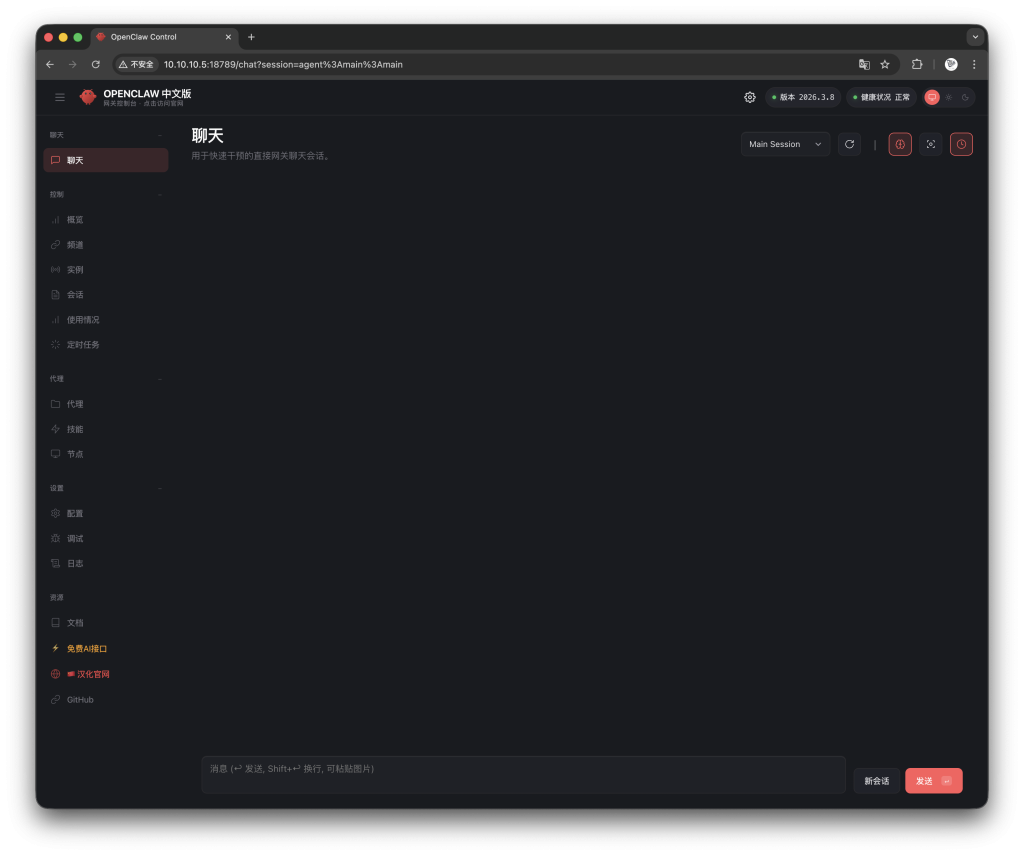Toggle sidebar with hamburger menu icon
Screen dimensions: 1024x856
60,97
